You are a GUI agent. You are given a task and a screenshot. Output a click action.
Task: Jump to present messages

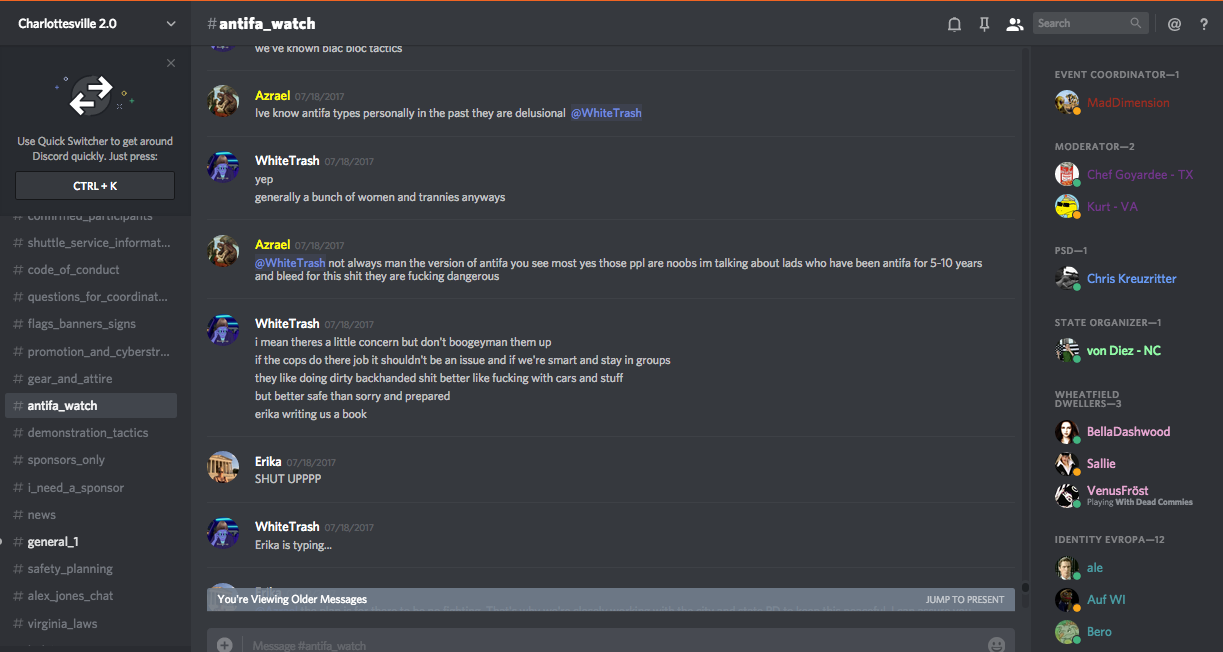tap(964, 600)
